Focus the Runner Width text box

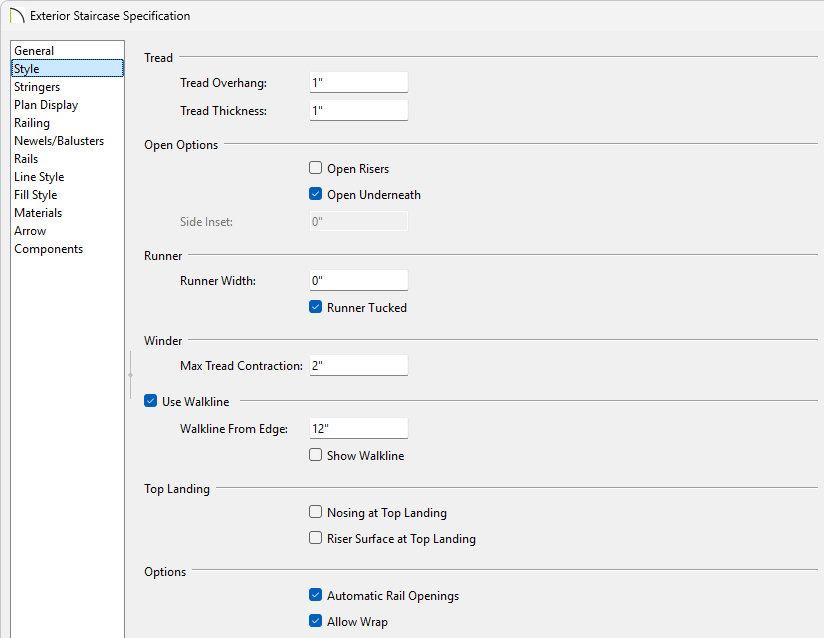[x=358, y=281]
